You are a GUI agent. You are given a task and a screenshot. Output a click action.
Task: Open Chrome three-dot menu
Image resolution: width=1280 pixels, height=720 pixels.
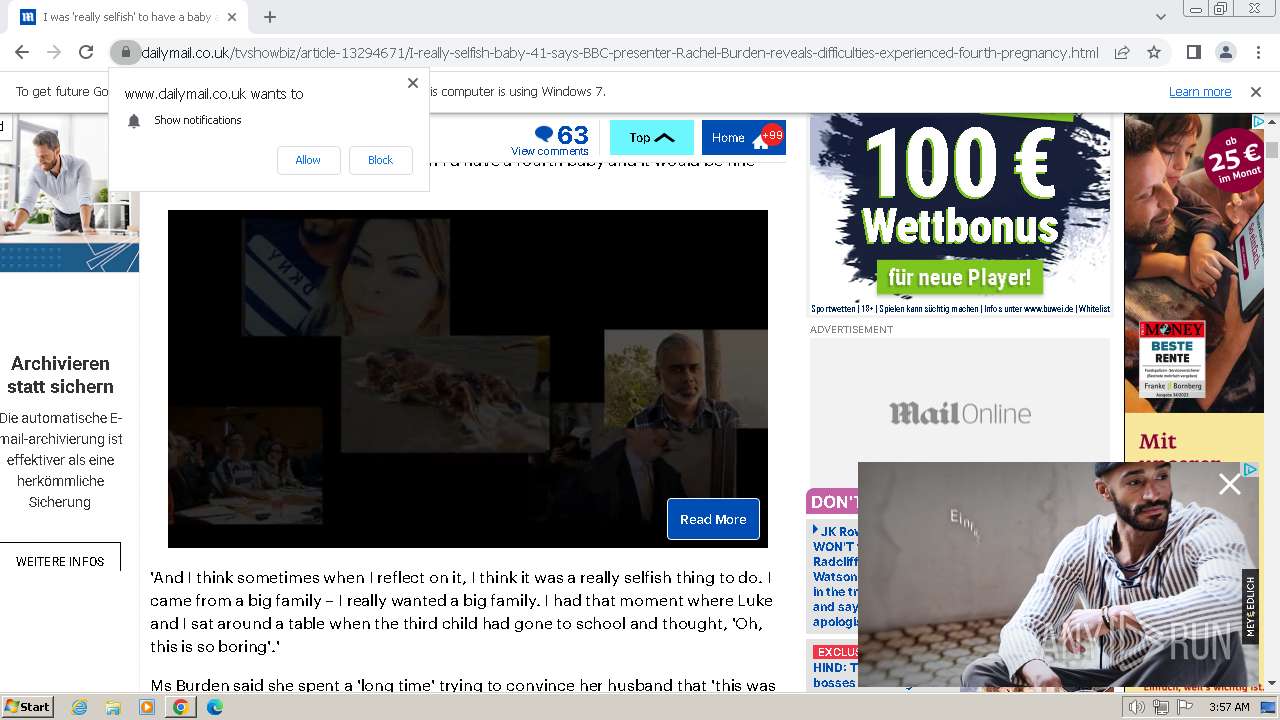point(1257,52)
